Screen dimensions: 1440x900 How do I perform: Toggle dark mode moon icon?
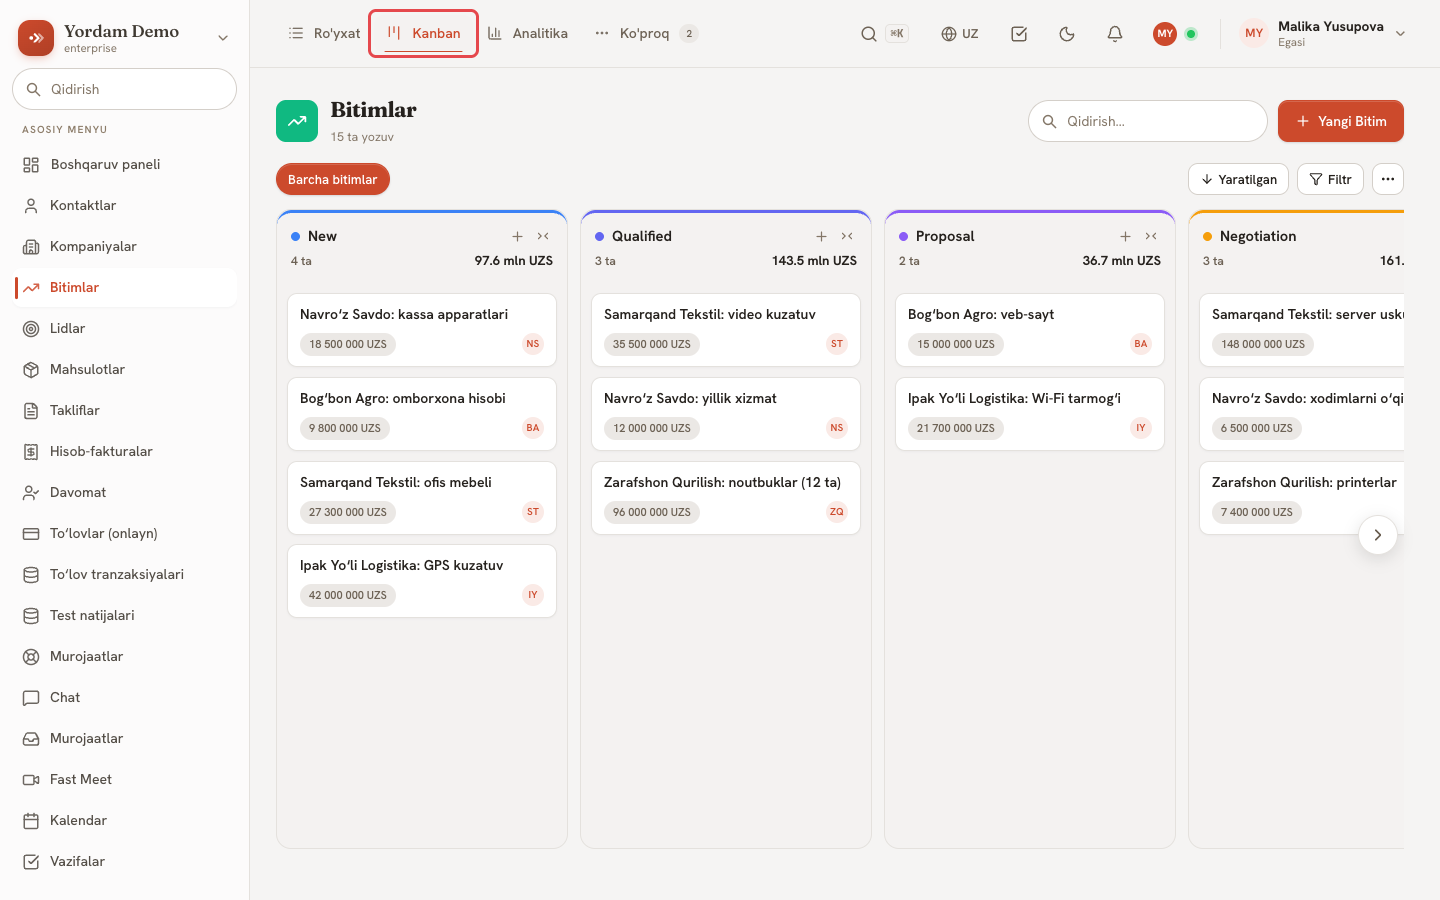click(1067, 34)
